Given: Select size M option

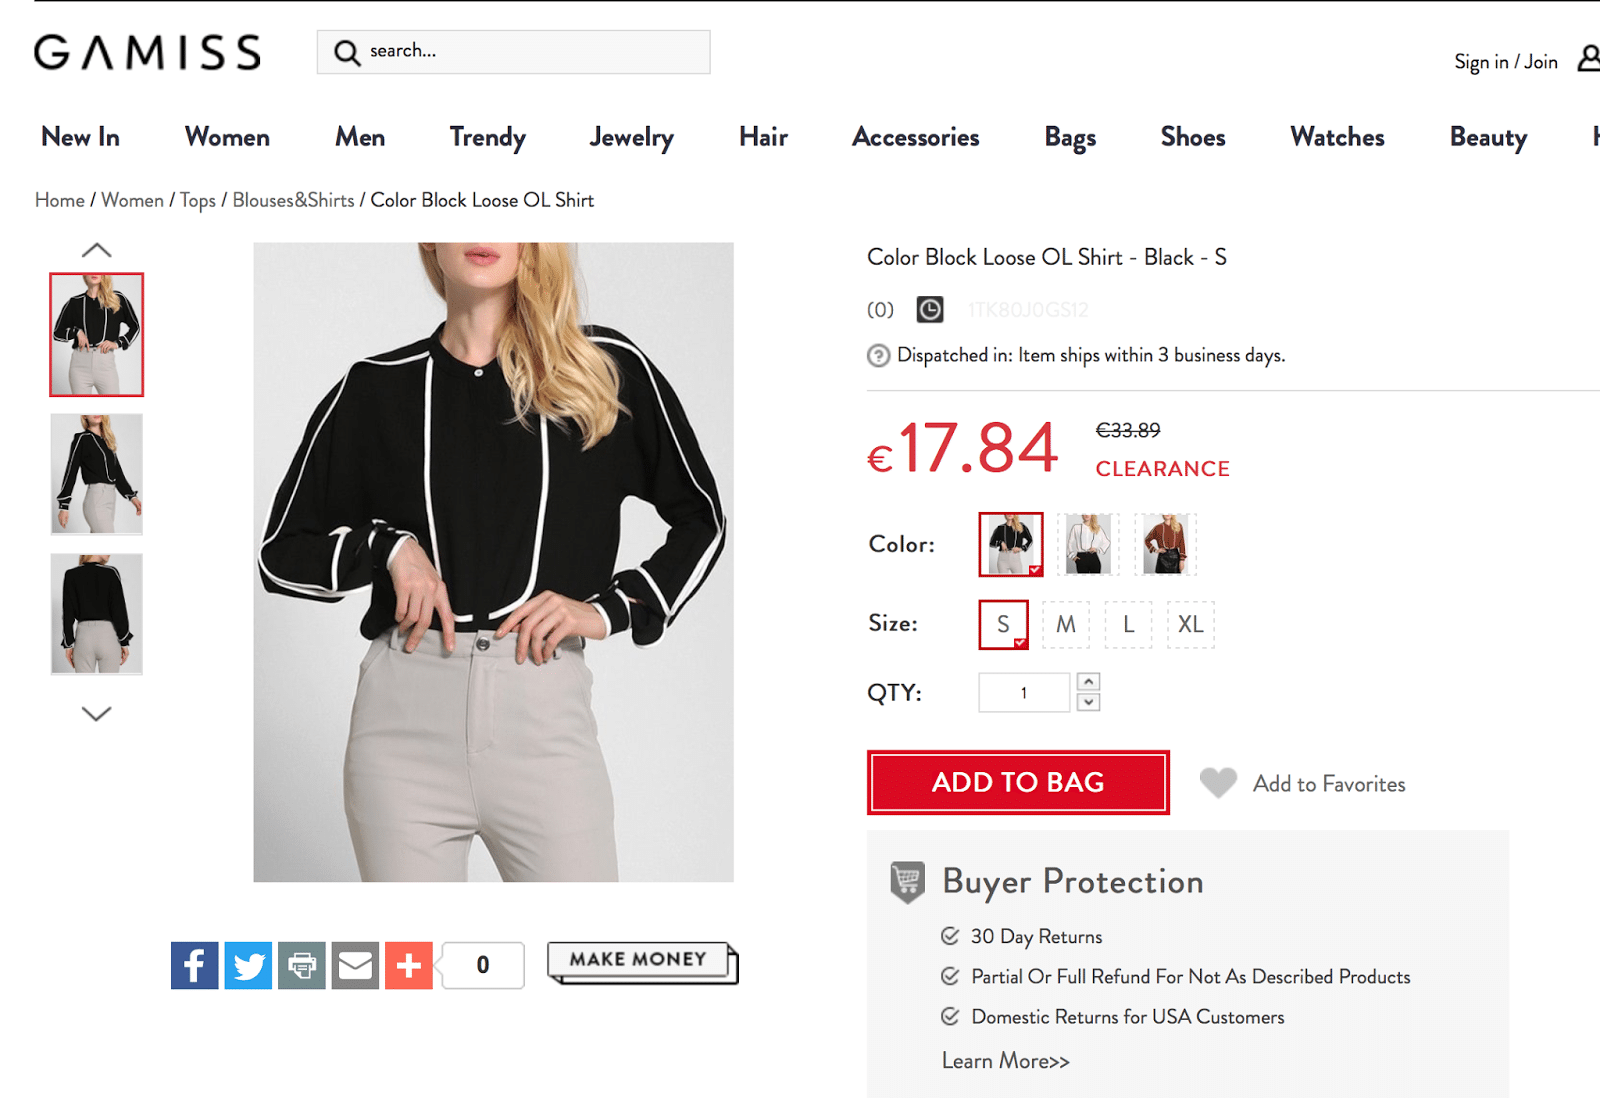Looking at the screenshot, I should click(1066, 625).
